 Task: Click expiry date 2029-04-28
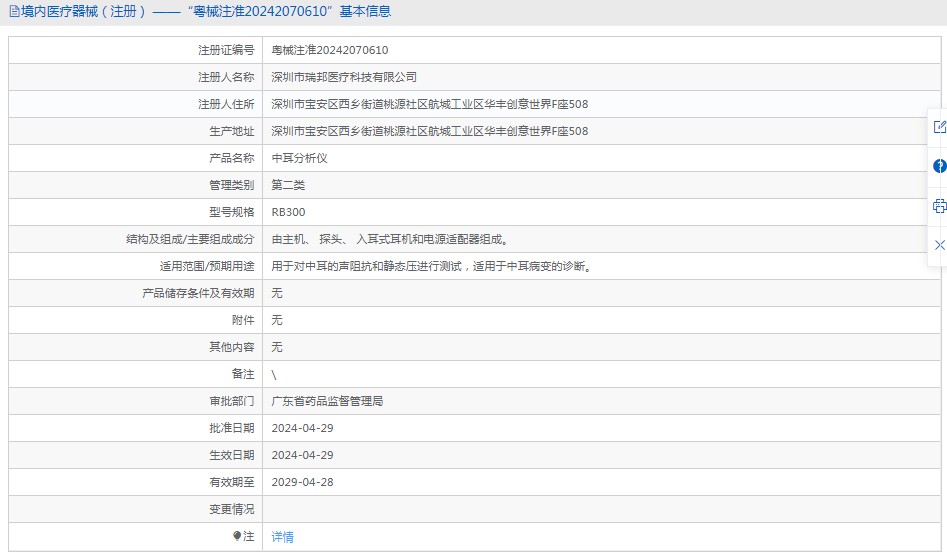(x=302, y=482)
